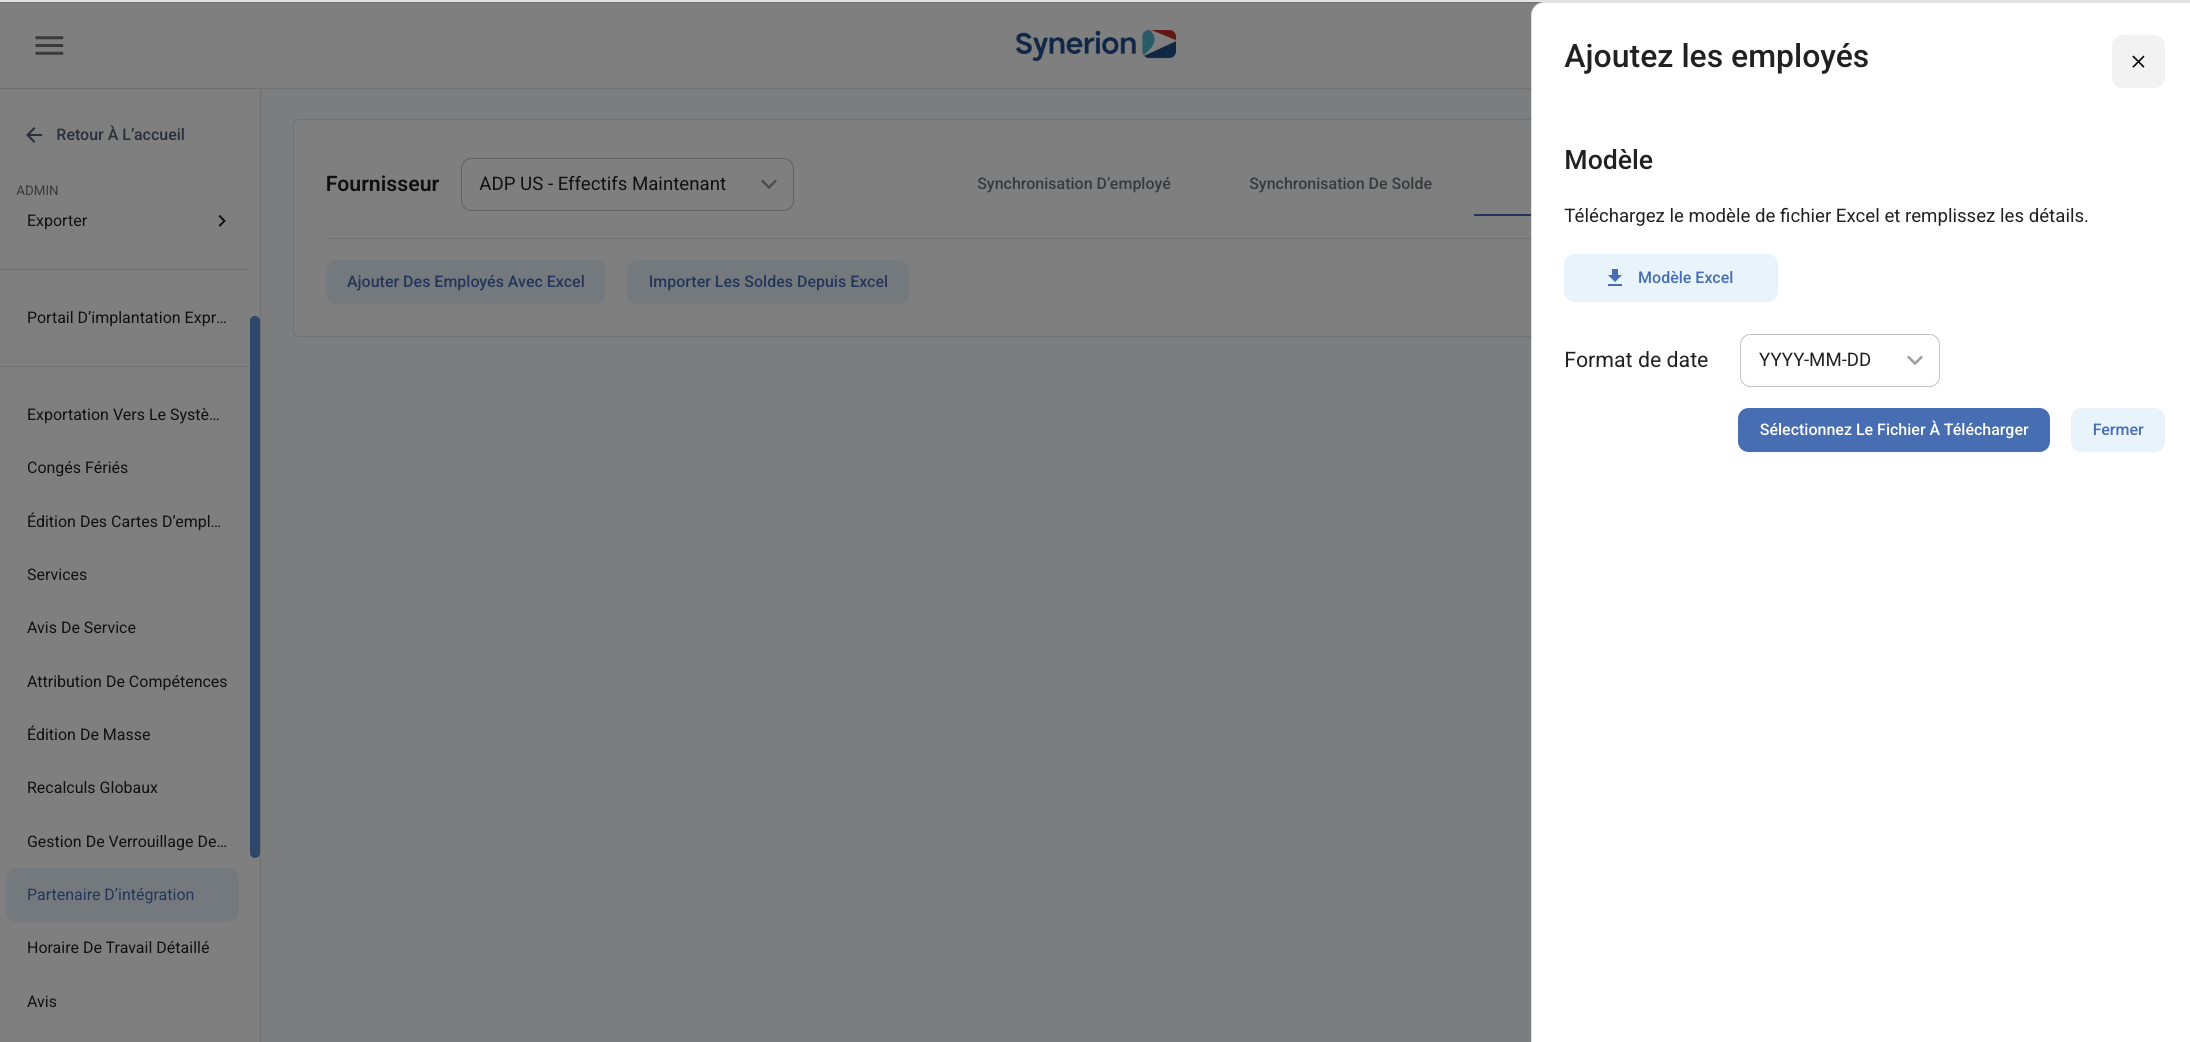
Task: Click the back arrow beside Retour À L'accueil
Action: [x=34, y=135]
